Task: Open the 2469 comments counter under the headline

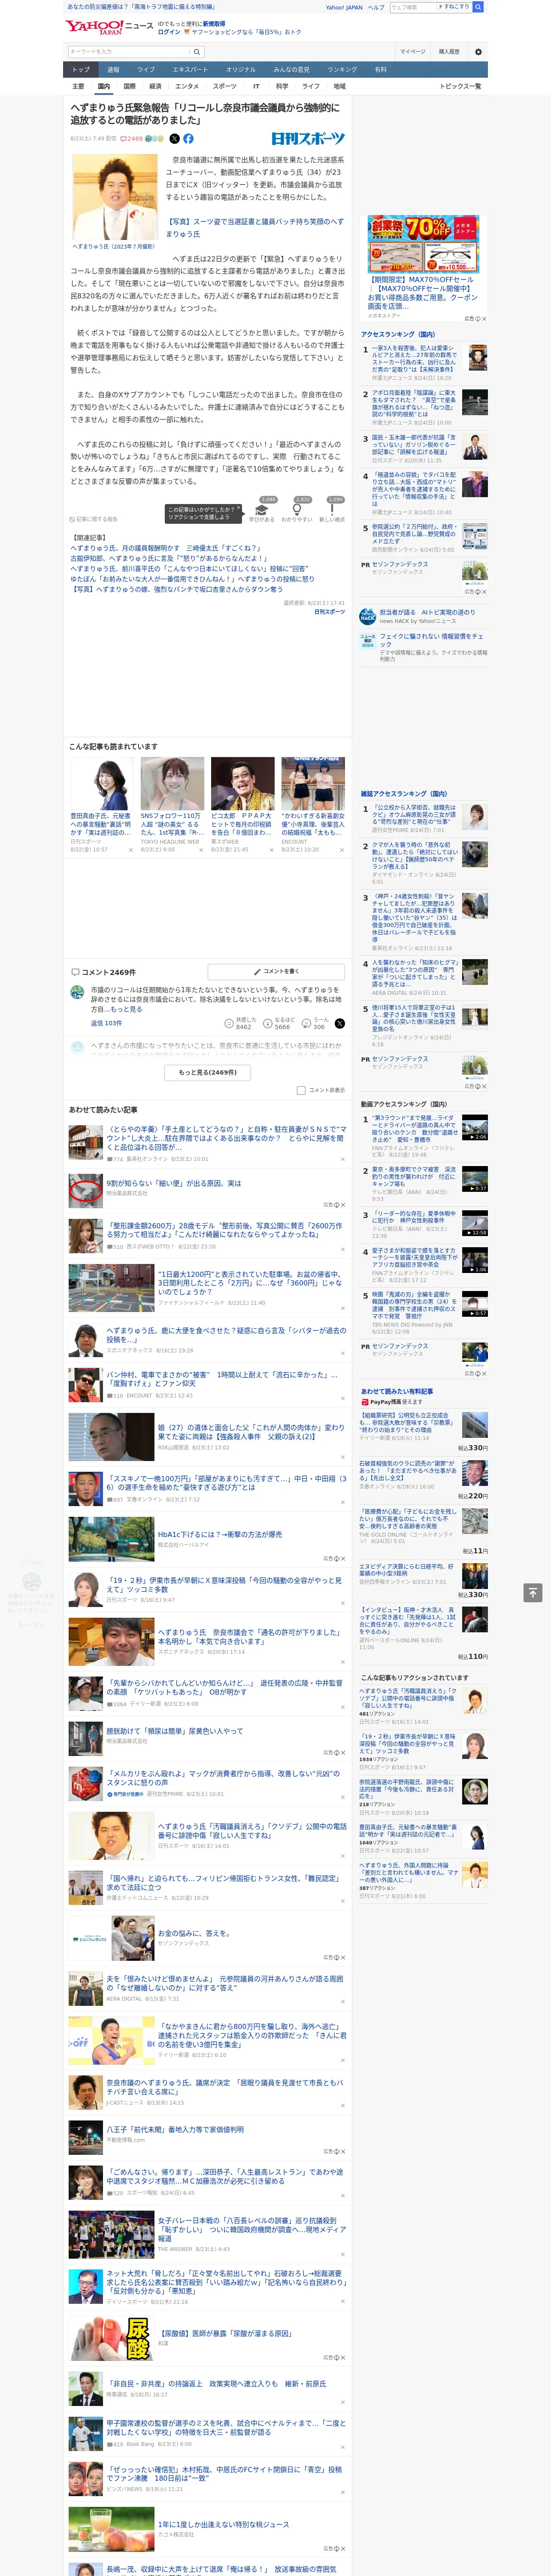Action: coord(132,139)
